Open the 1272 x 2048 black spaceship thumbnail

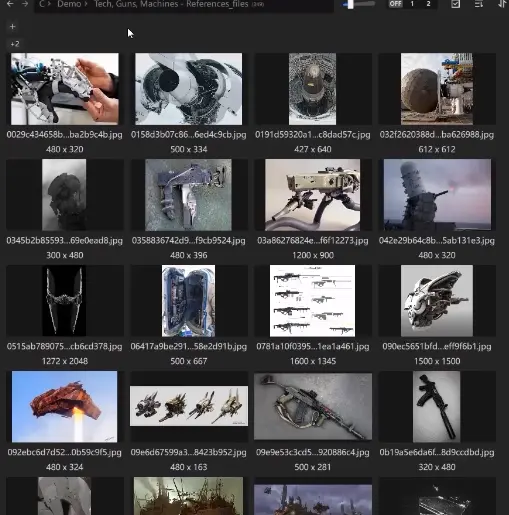tap(64, 300)
